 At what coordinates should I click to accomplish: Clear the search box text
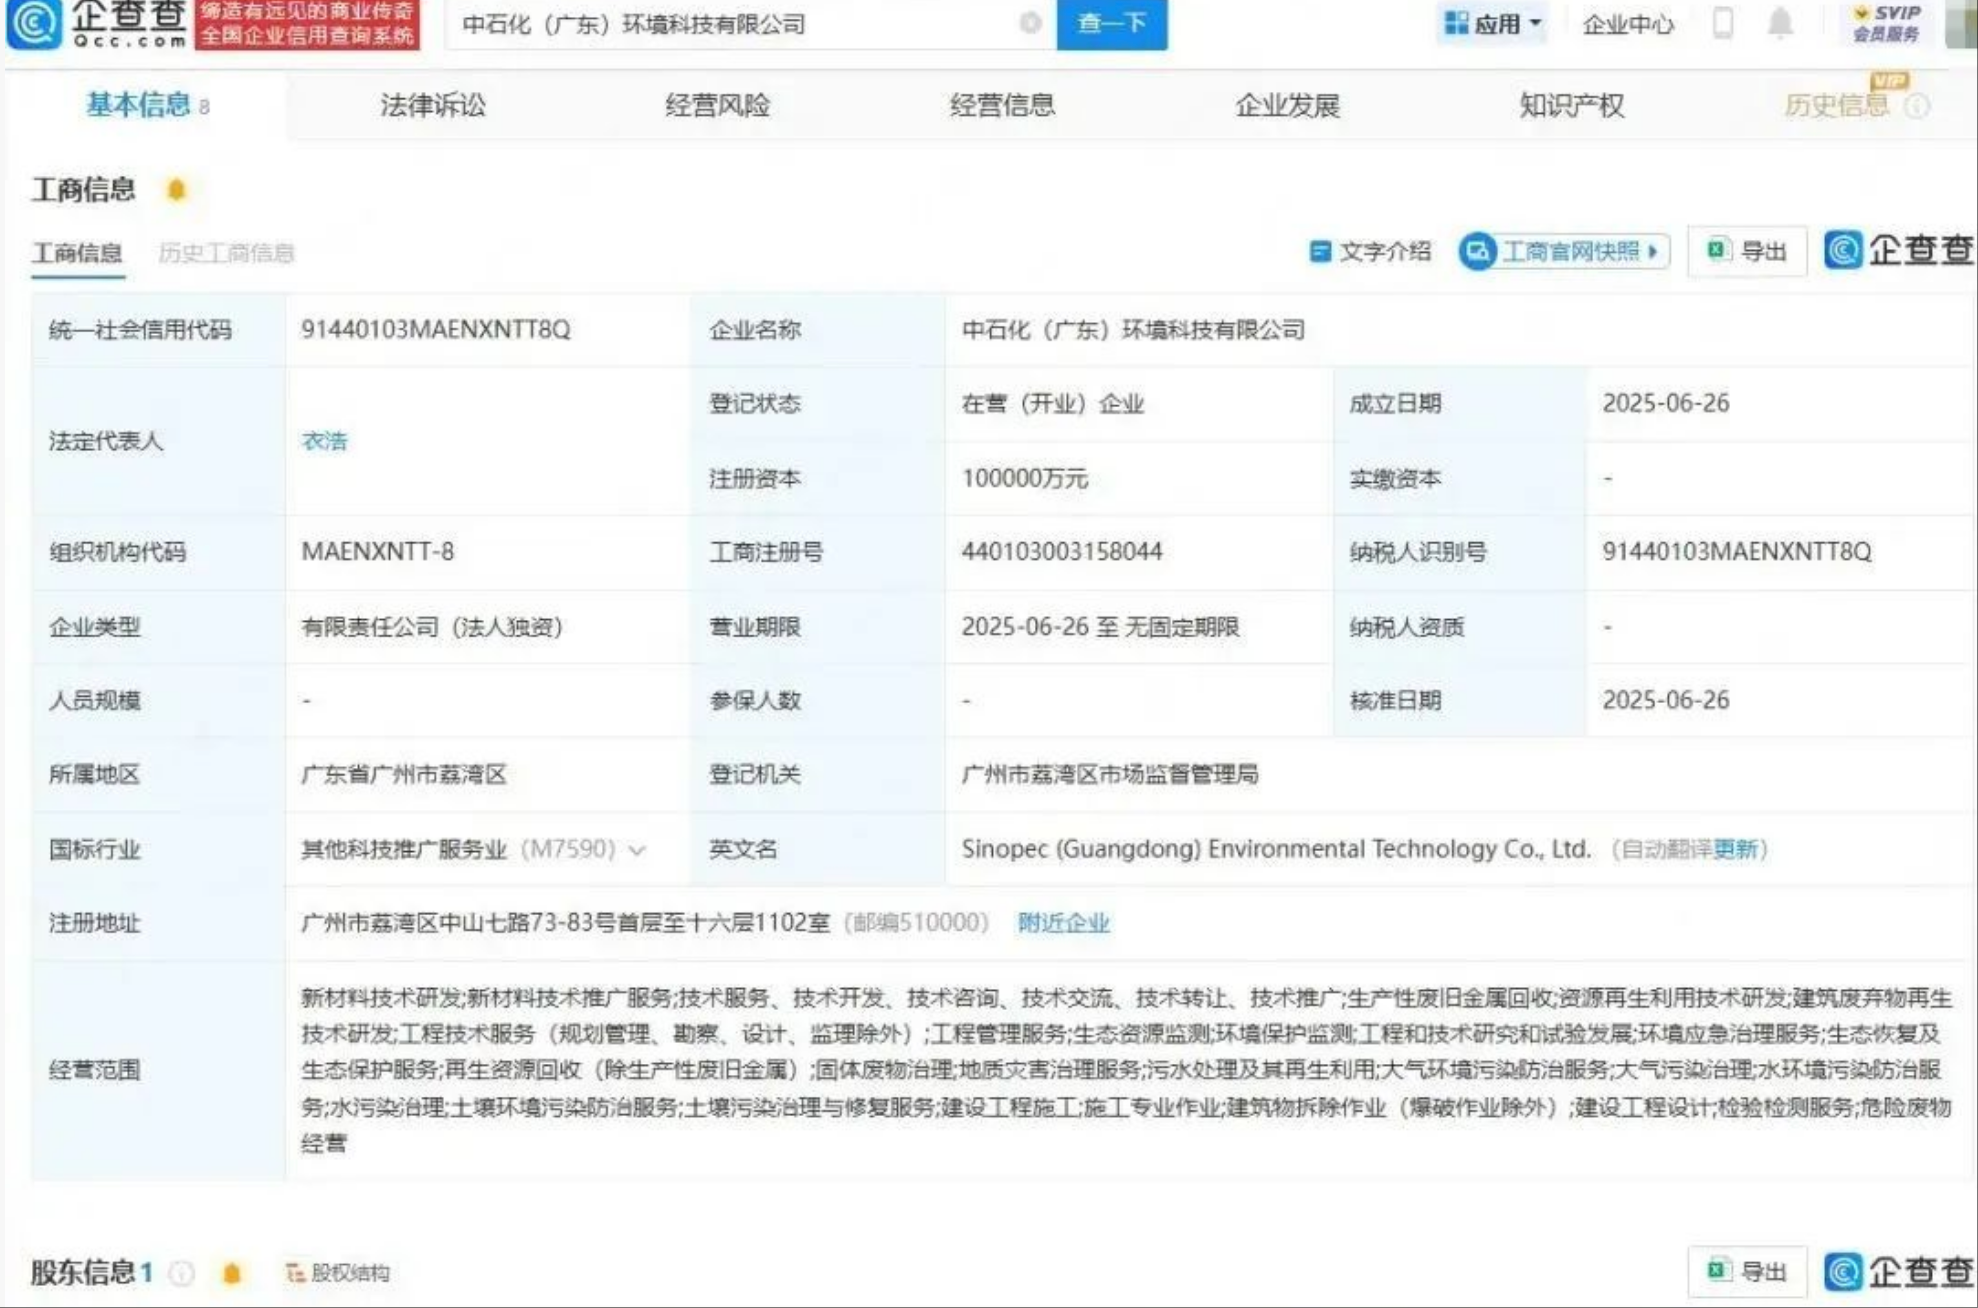(1030, 23)
